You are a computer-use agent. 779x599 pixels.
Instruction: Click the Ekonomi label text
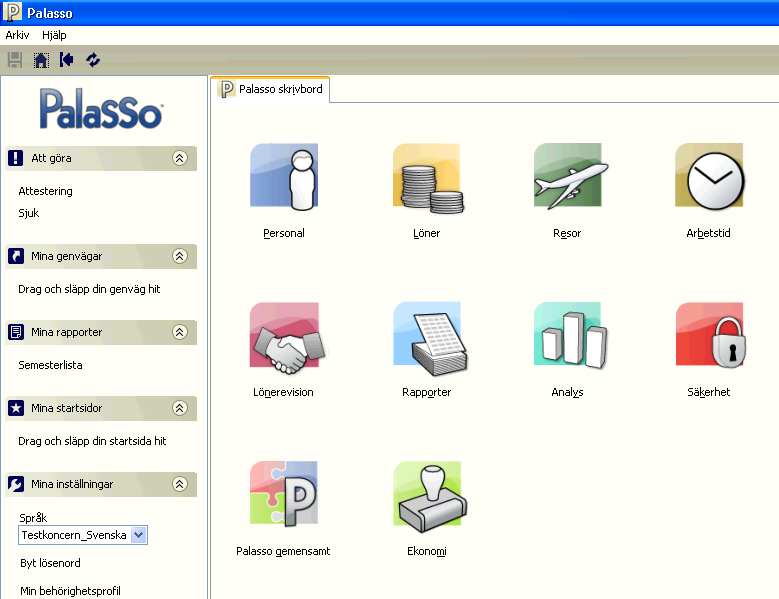coord(427,551)
